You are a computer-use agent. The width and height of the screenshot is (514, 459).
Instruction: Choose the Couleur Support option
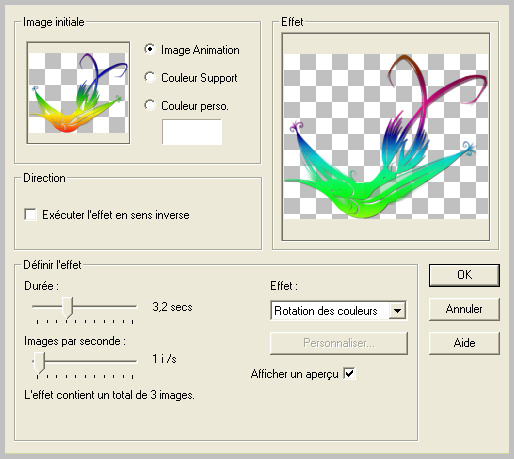150,77
